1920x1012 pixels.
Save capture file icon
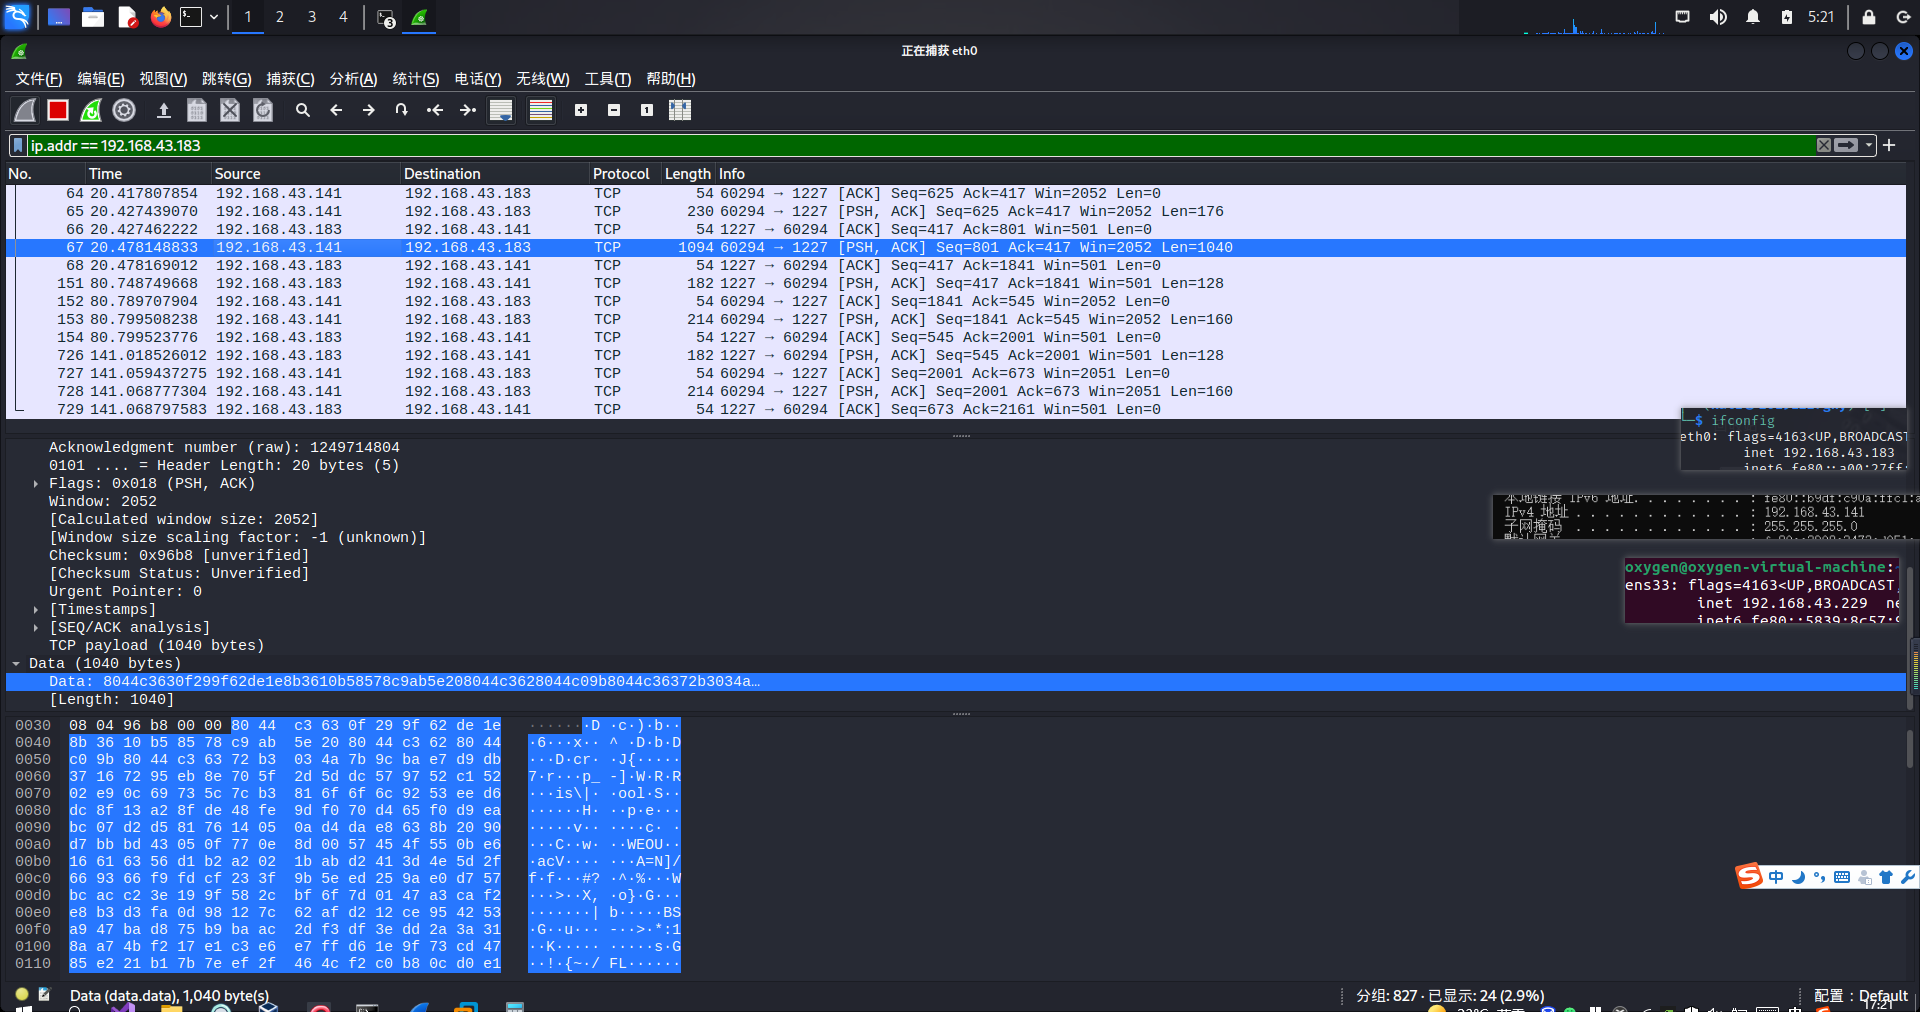(x=197, y=110)
